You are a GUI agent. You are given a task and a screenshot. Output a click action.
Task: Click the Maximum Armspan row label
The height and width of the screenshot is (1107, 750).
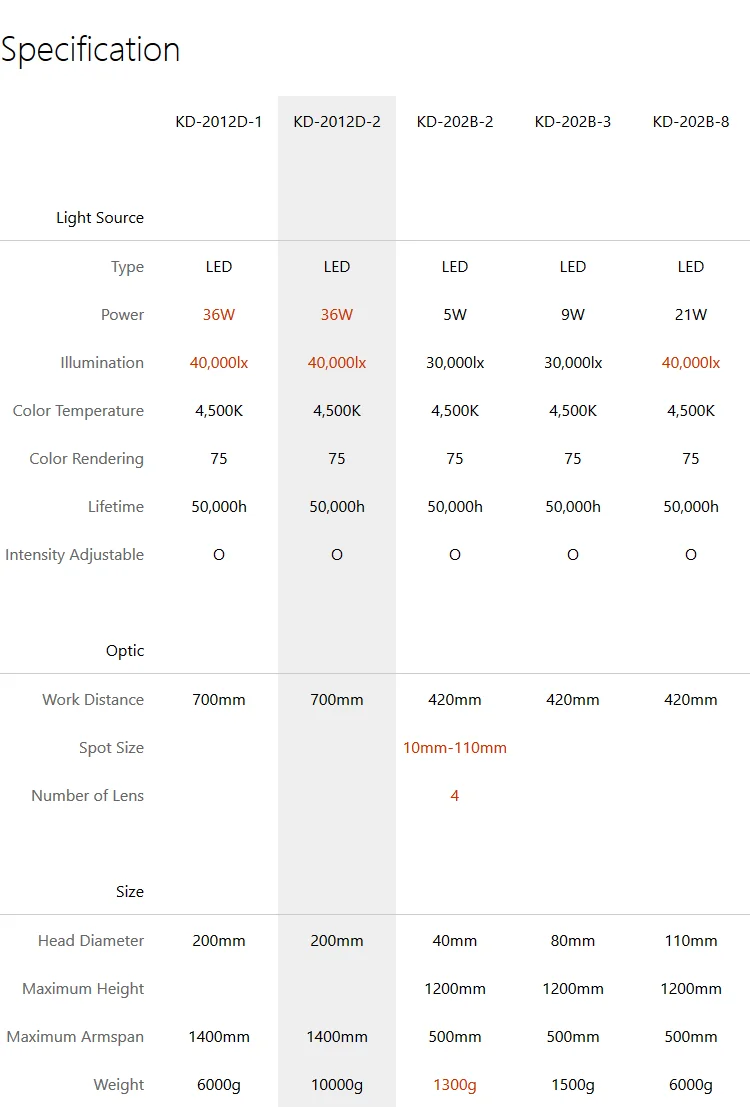(75, 1037)
